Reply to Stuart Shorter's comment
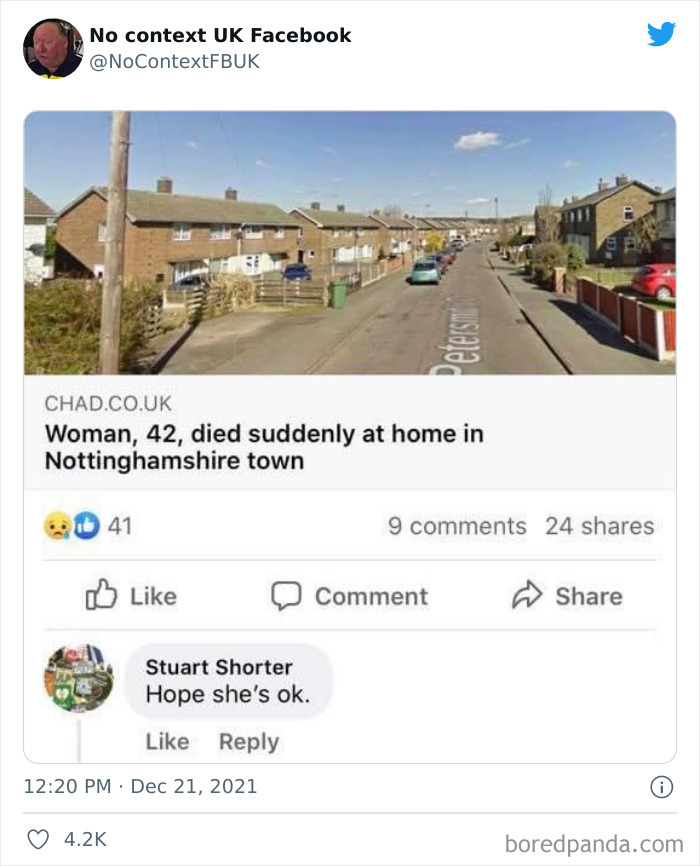 (x=249, y=742)
